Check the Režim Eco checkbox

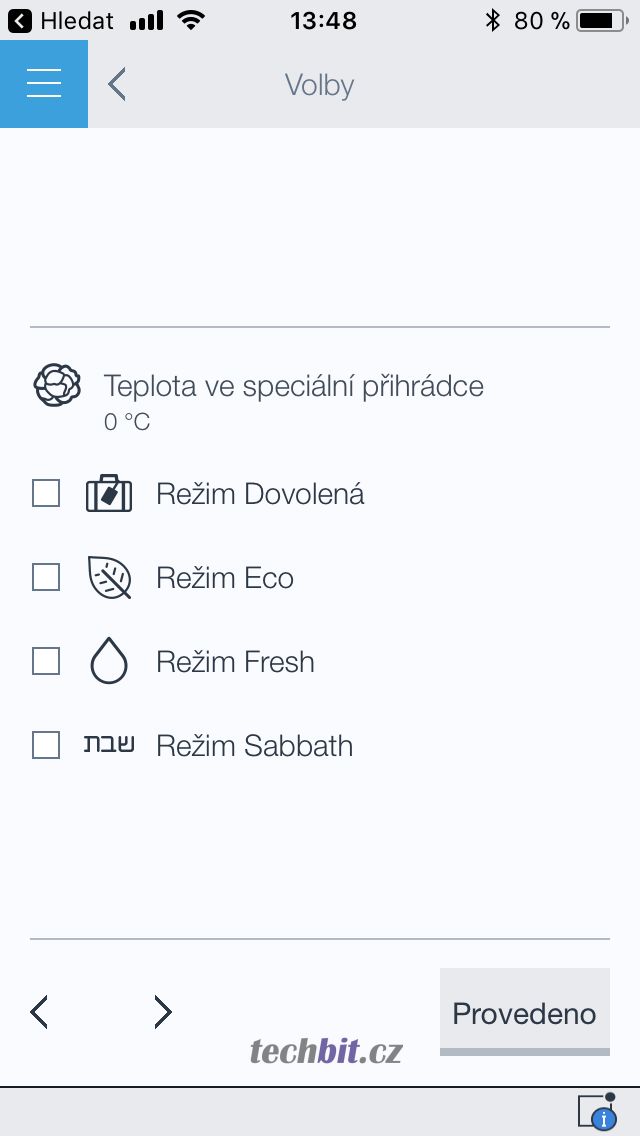click(x=46, y=578)
